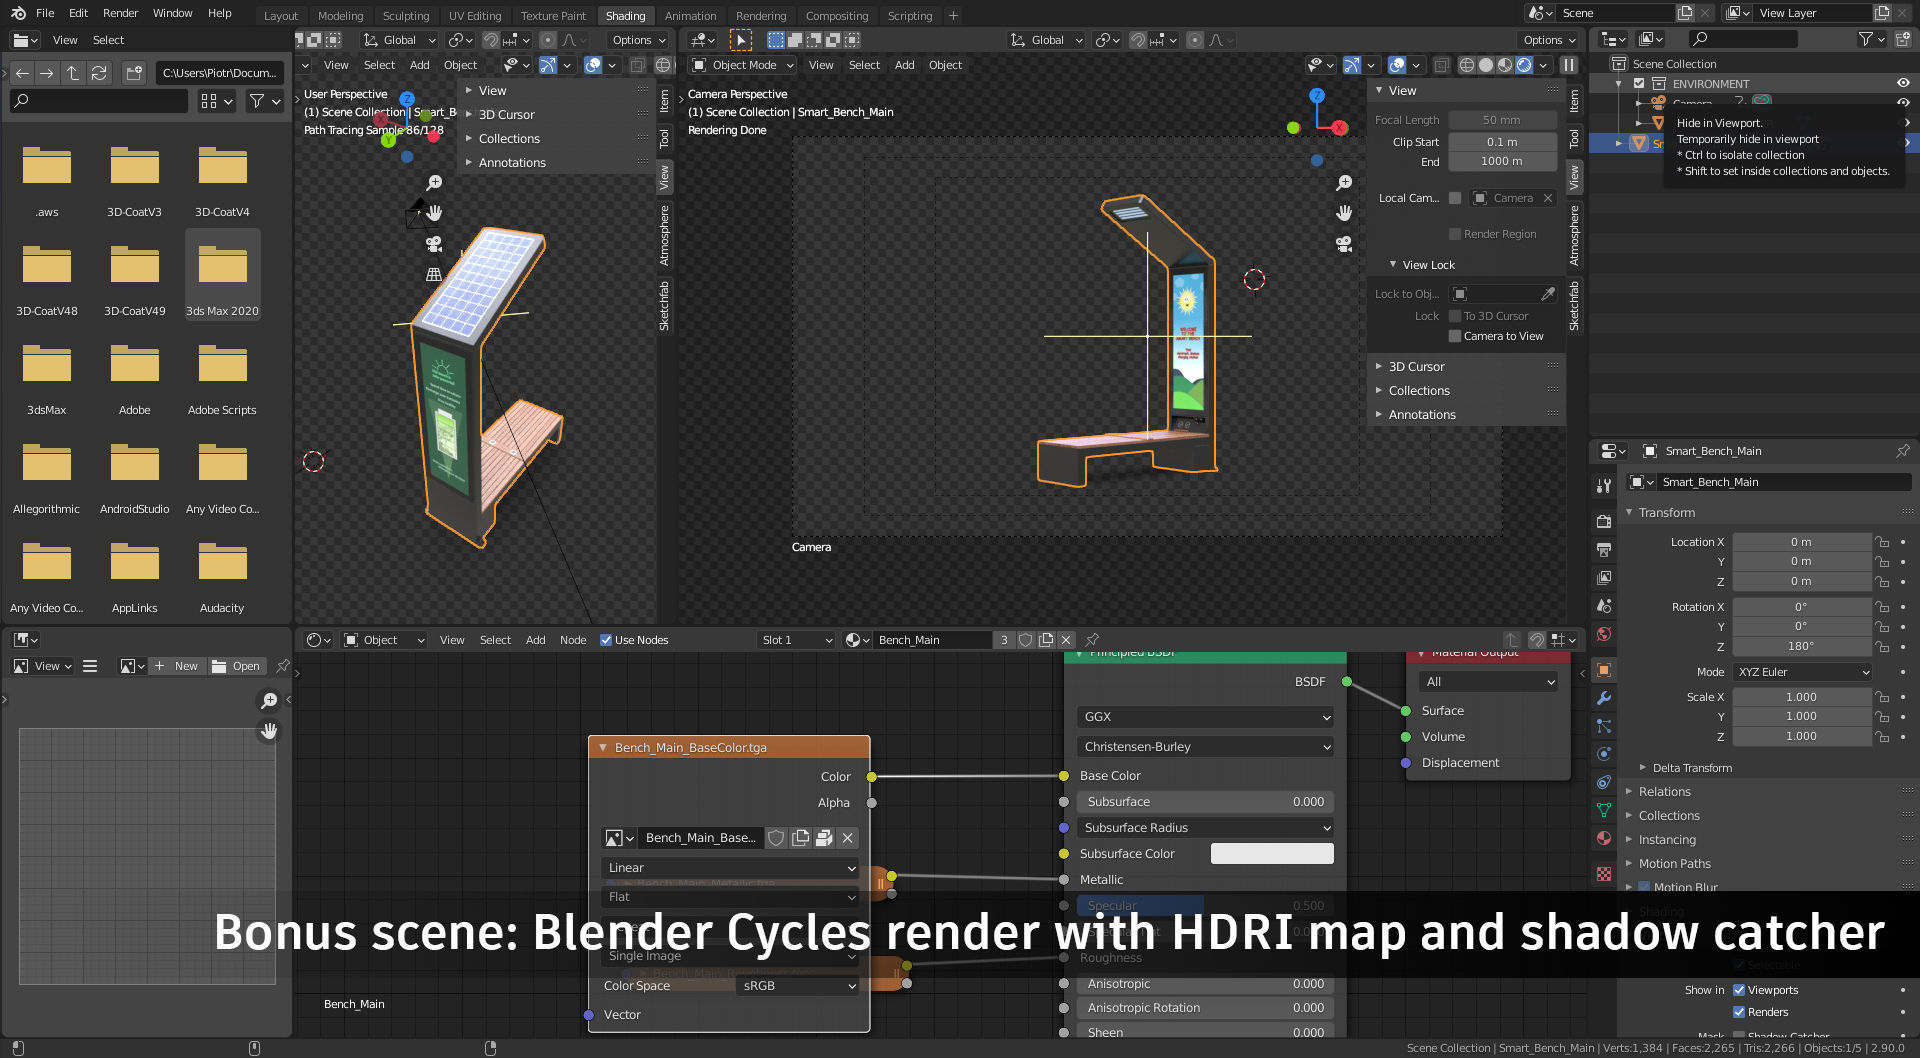Open the View Layer properties tab
This screenshot has width=1920, height=1058.
pos(1604,577)
